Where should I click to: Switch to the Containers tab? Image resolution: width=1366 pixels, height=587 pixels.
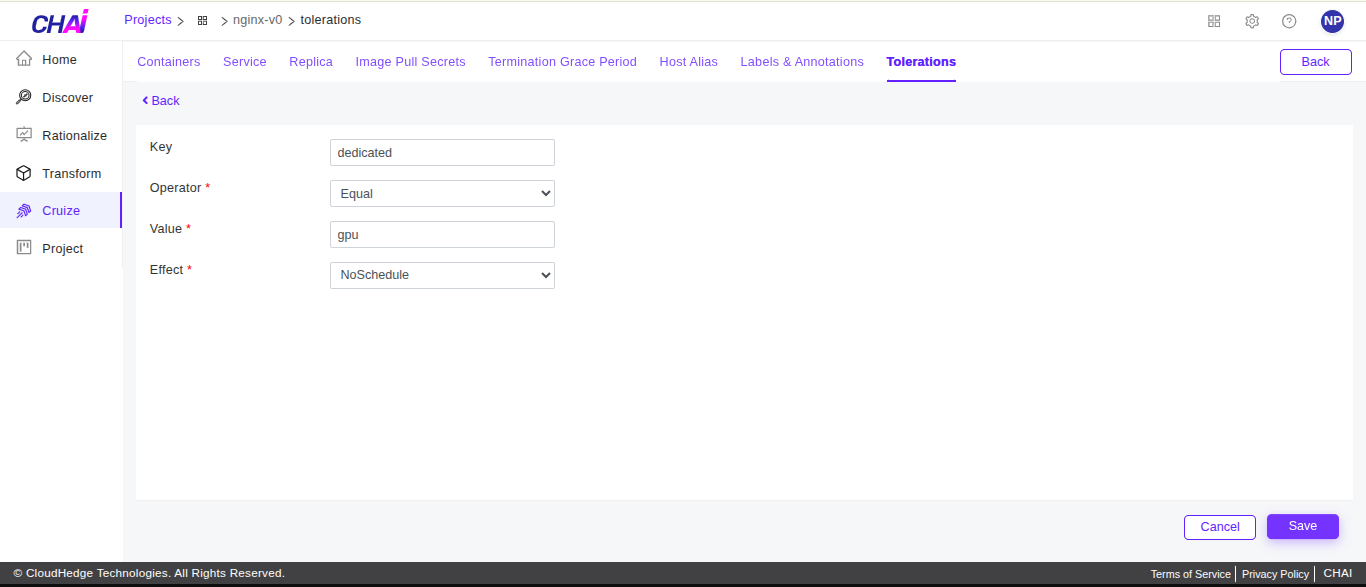168,62
